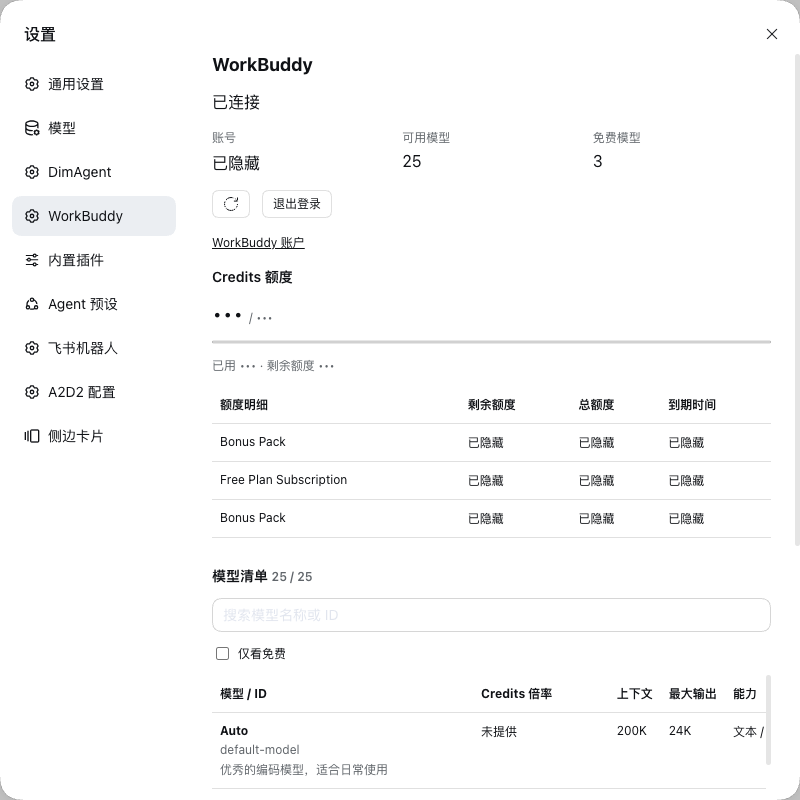Click the 免费模型 count 3

597,162
